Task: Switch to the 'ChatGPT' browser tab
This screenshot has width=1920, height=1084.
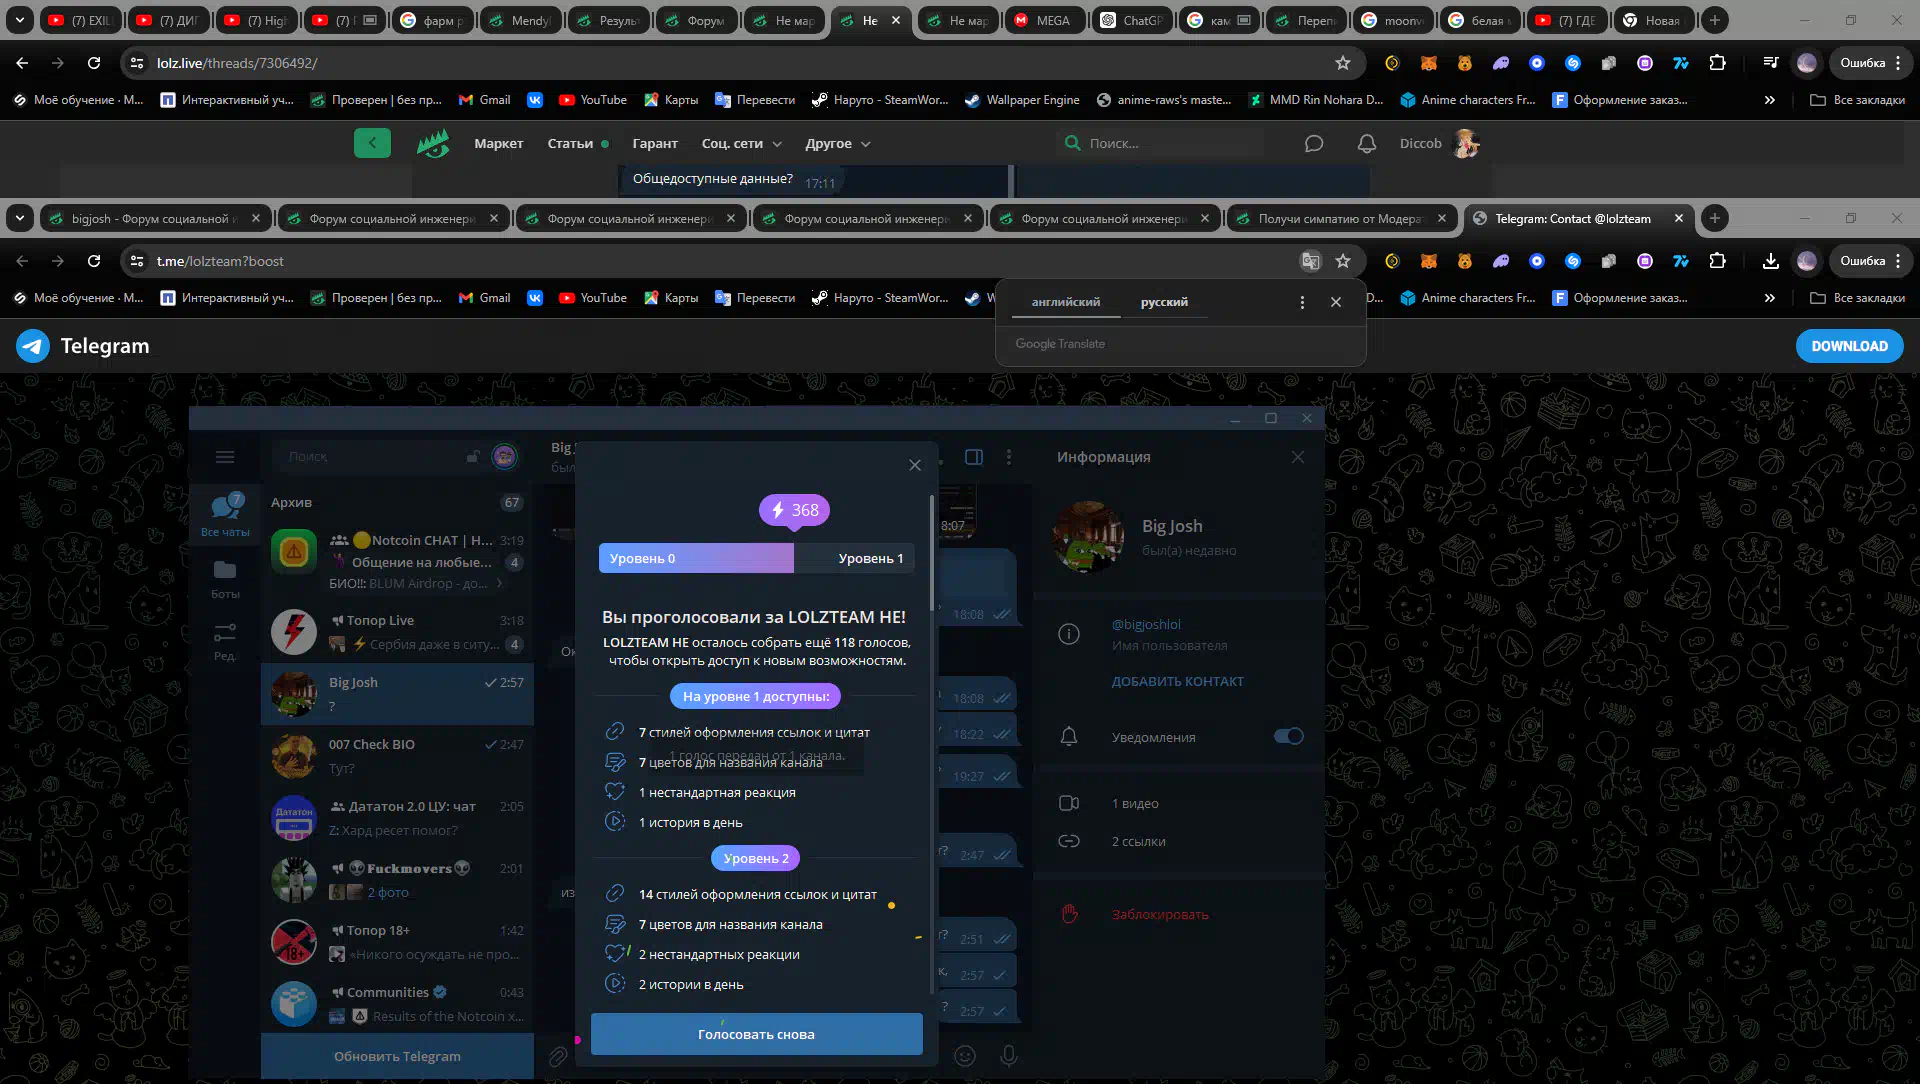Action: click(1132, 20)
